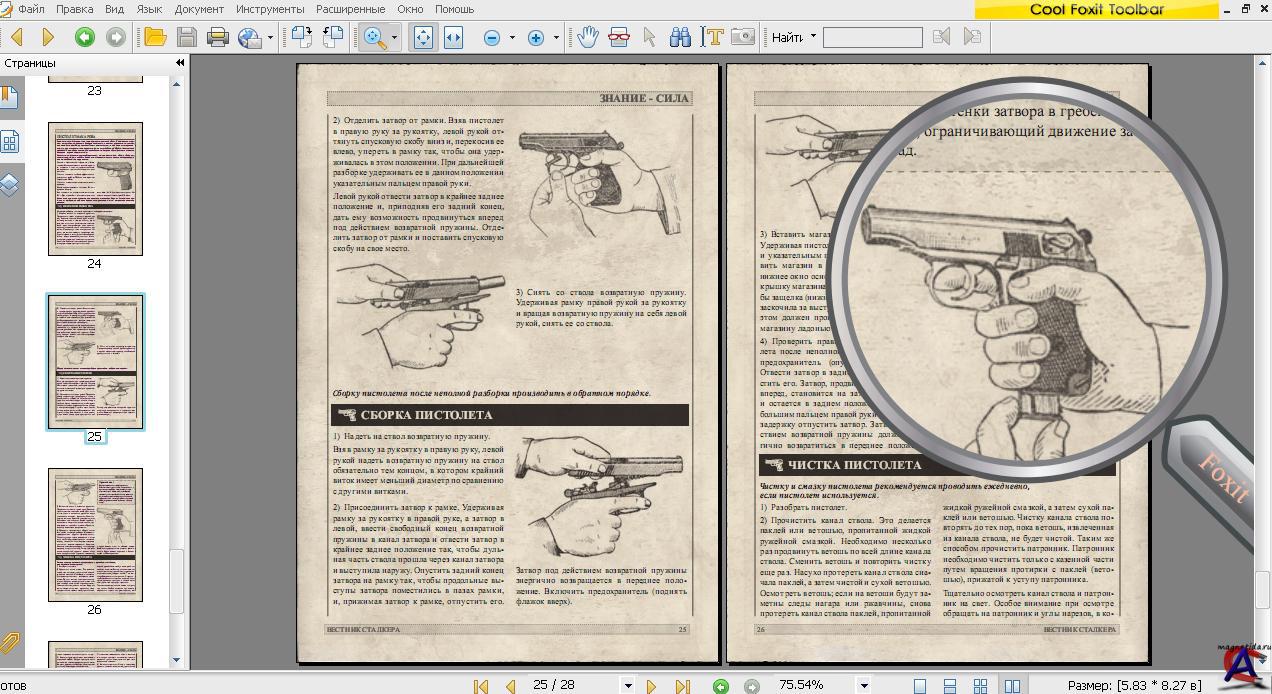Select the text selection tool

[x=712, y=37]
